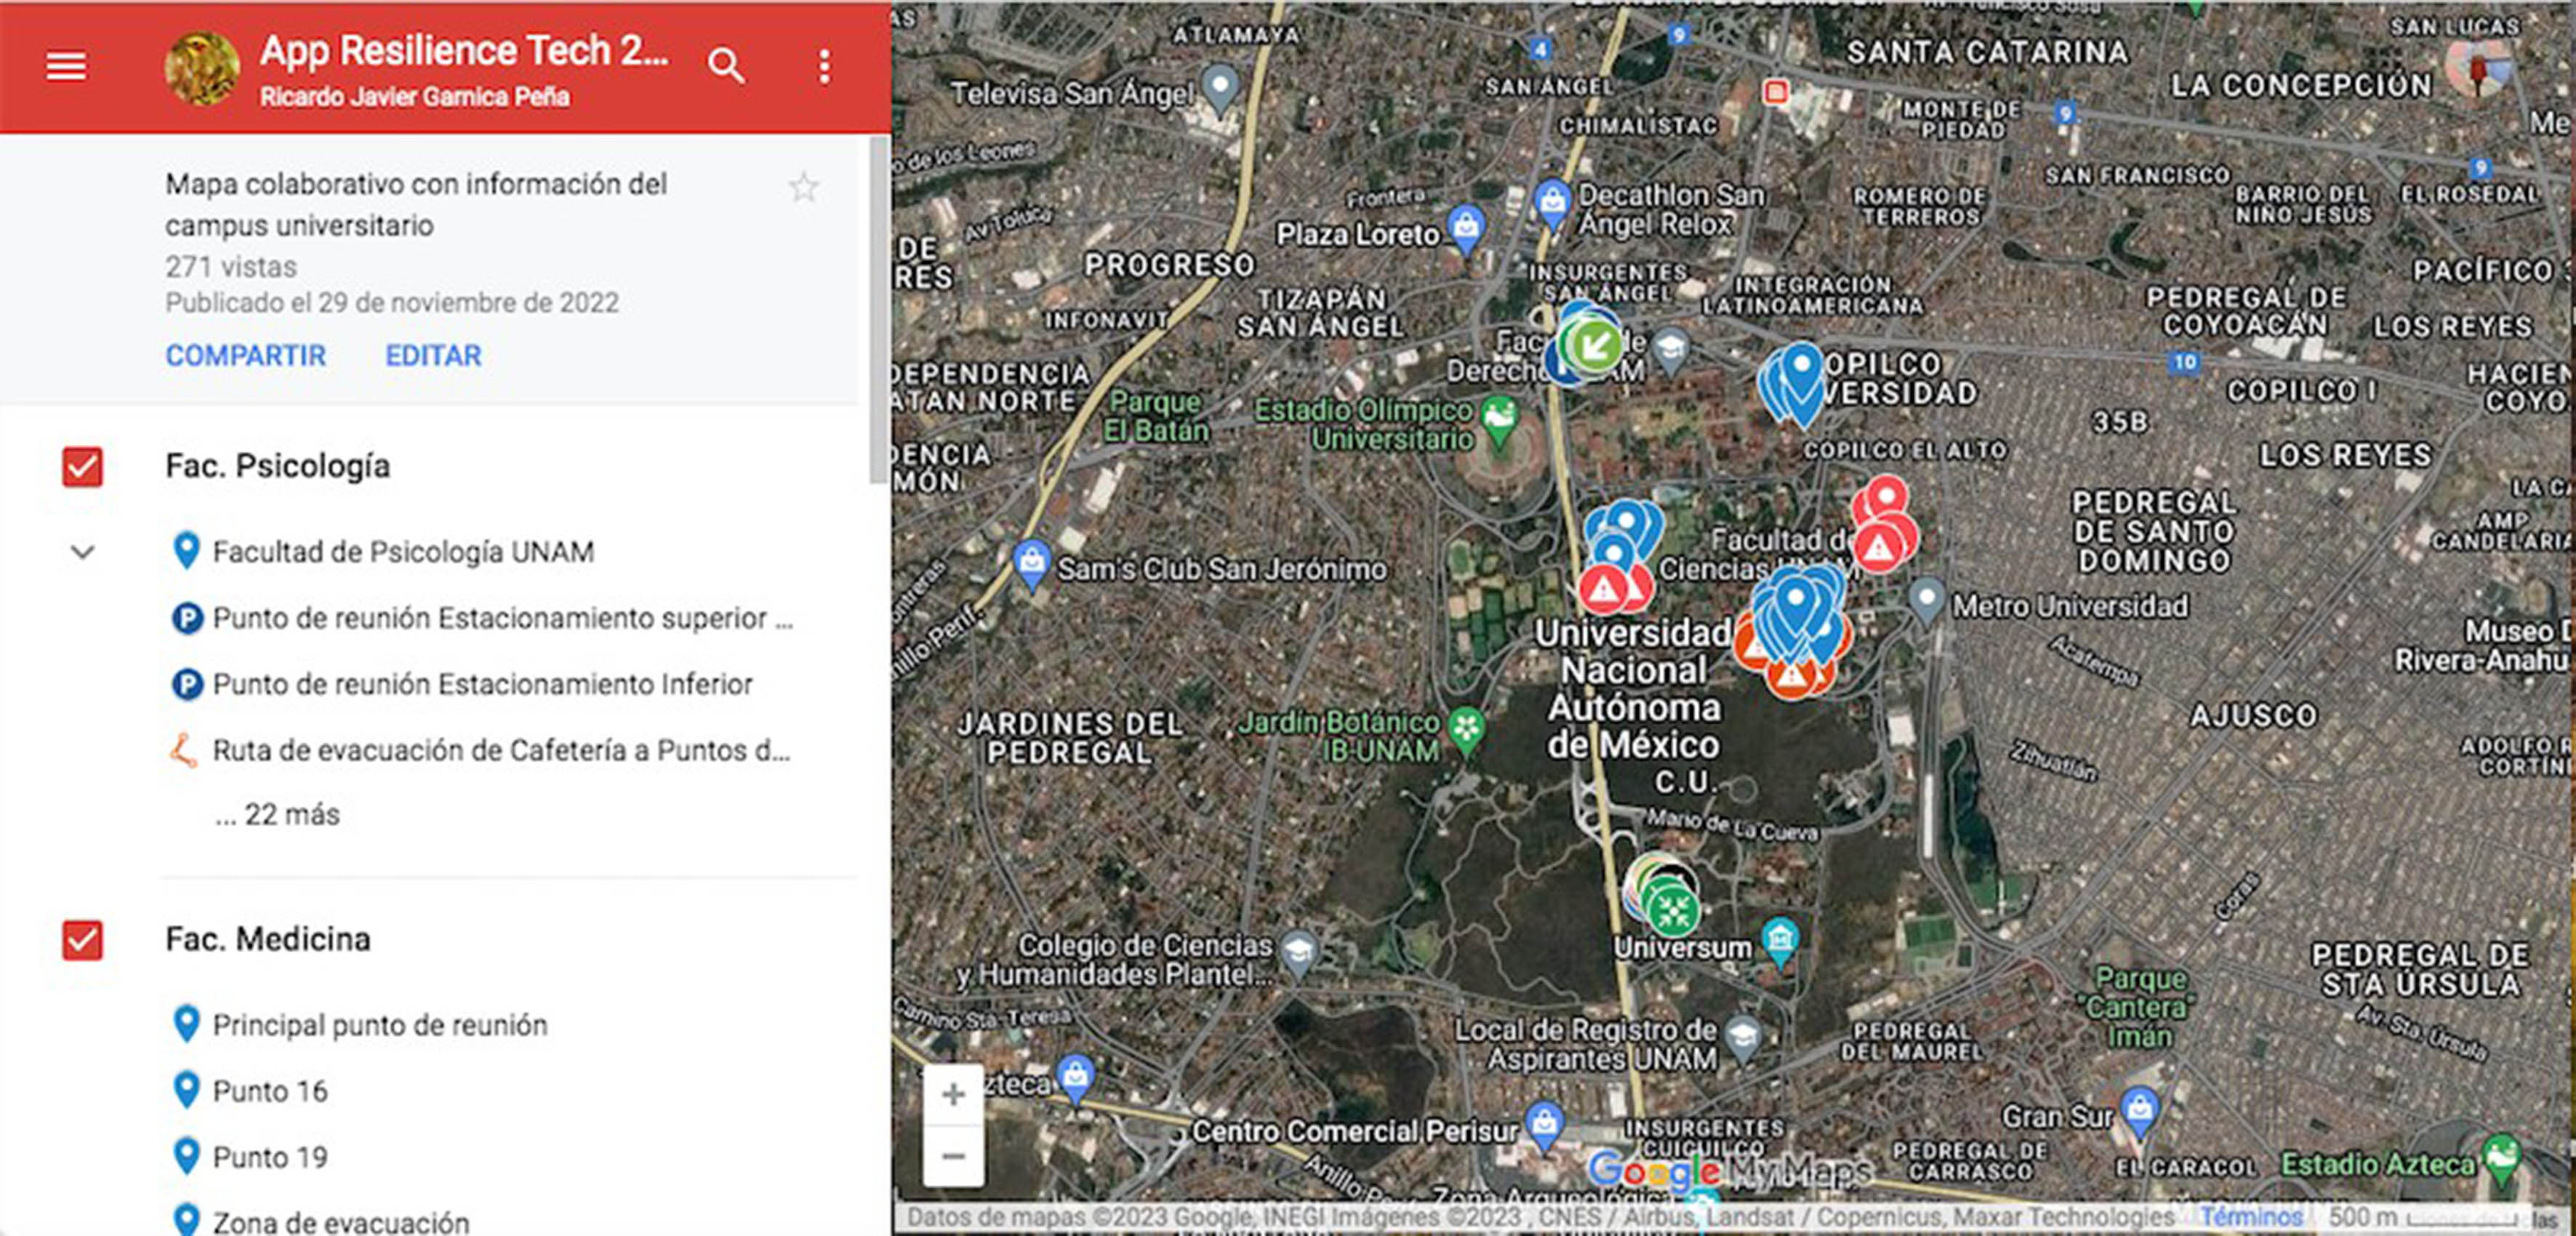Viewport: 2576px width, 1236px height.
Task: Zoom in with the plus button
Action: coord(953,1094)
